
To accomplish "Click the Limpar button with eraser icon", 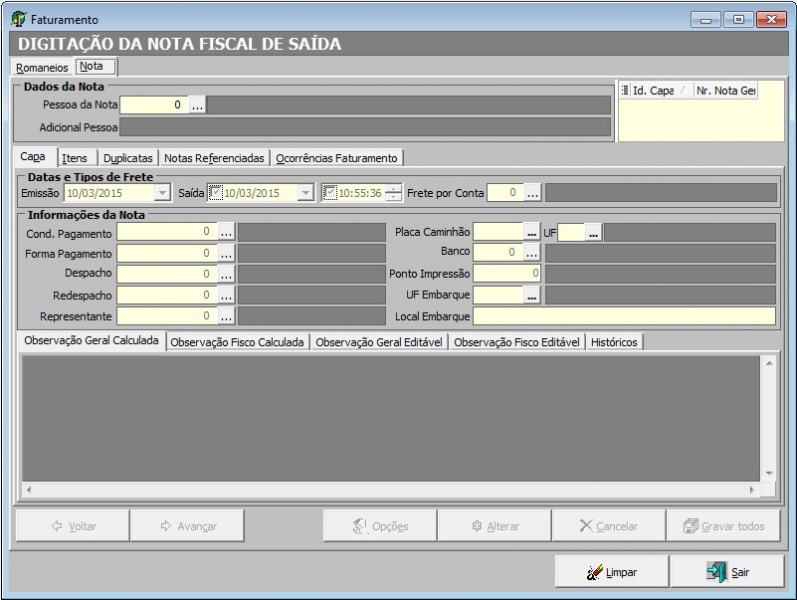I will [x=612, y=572].
